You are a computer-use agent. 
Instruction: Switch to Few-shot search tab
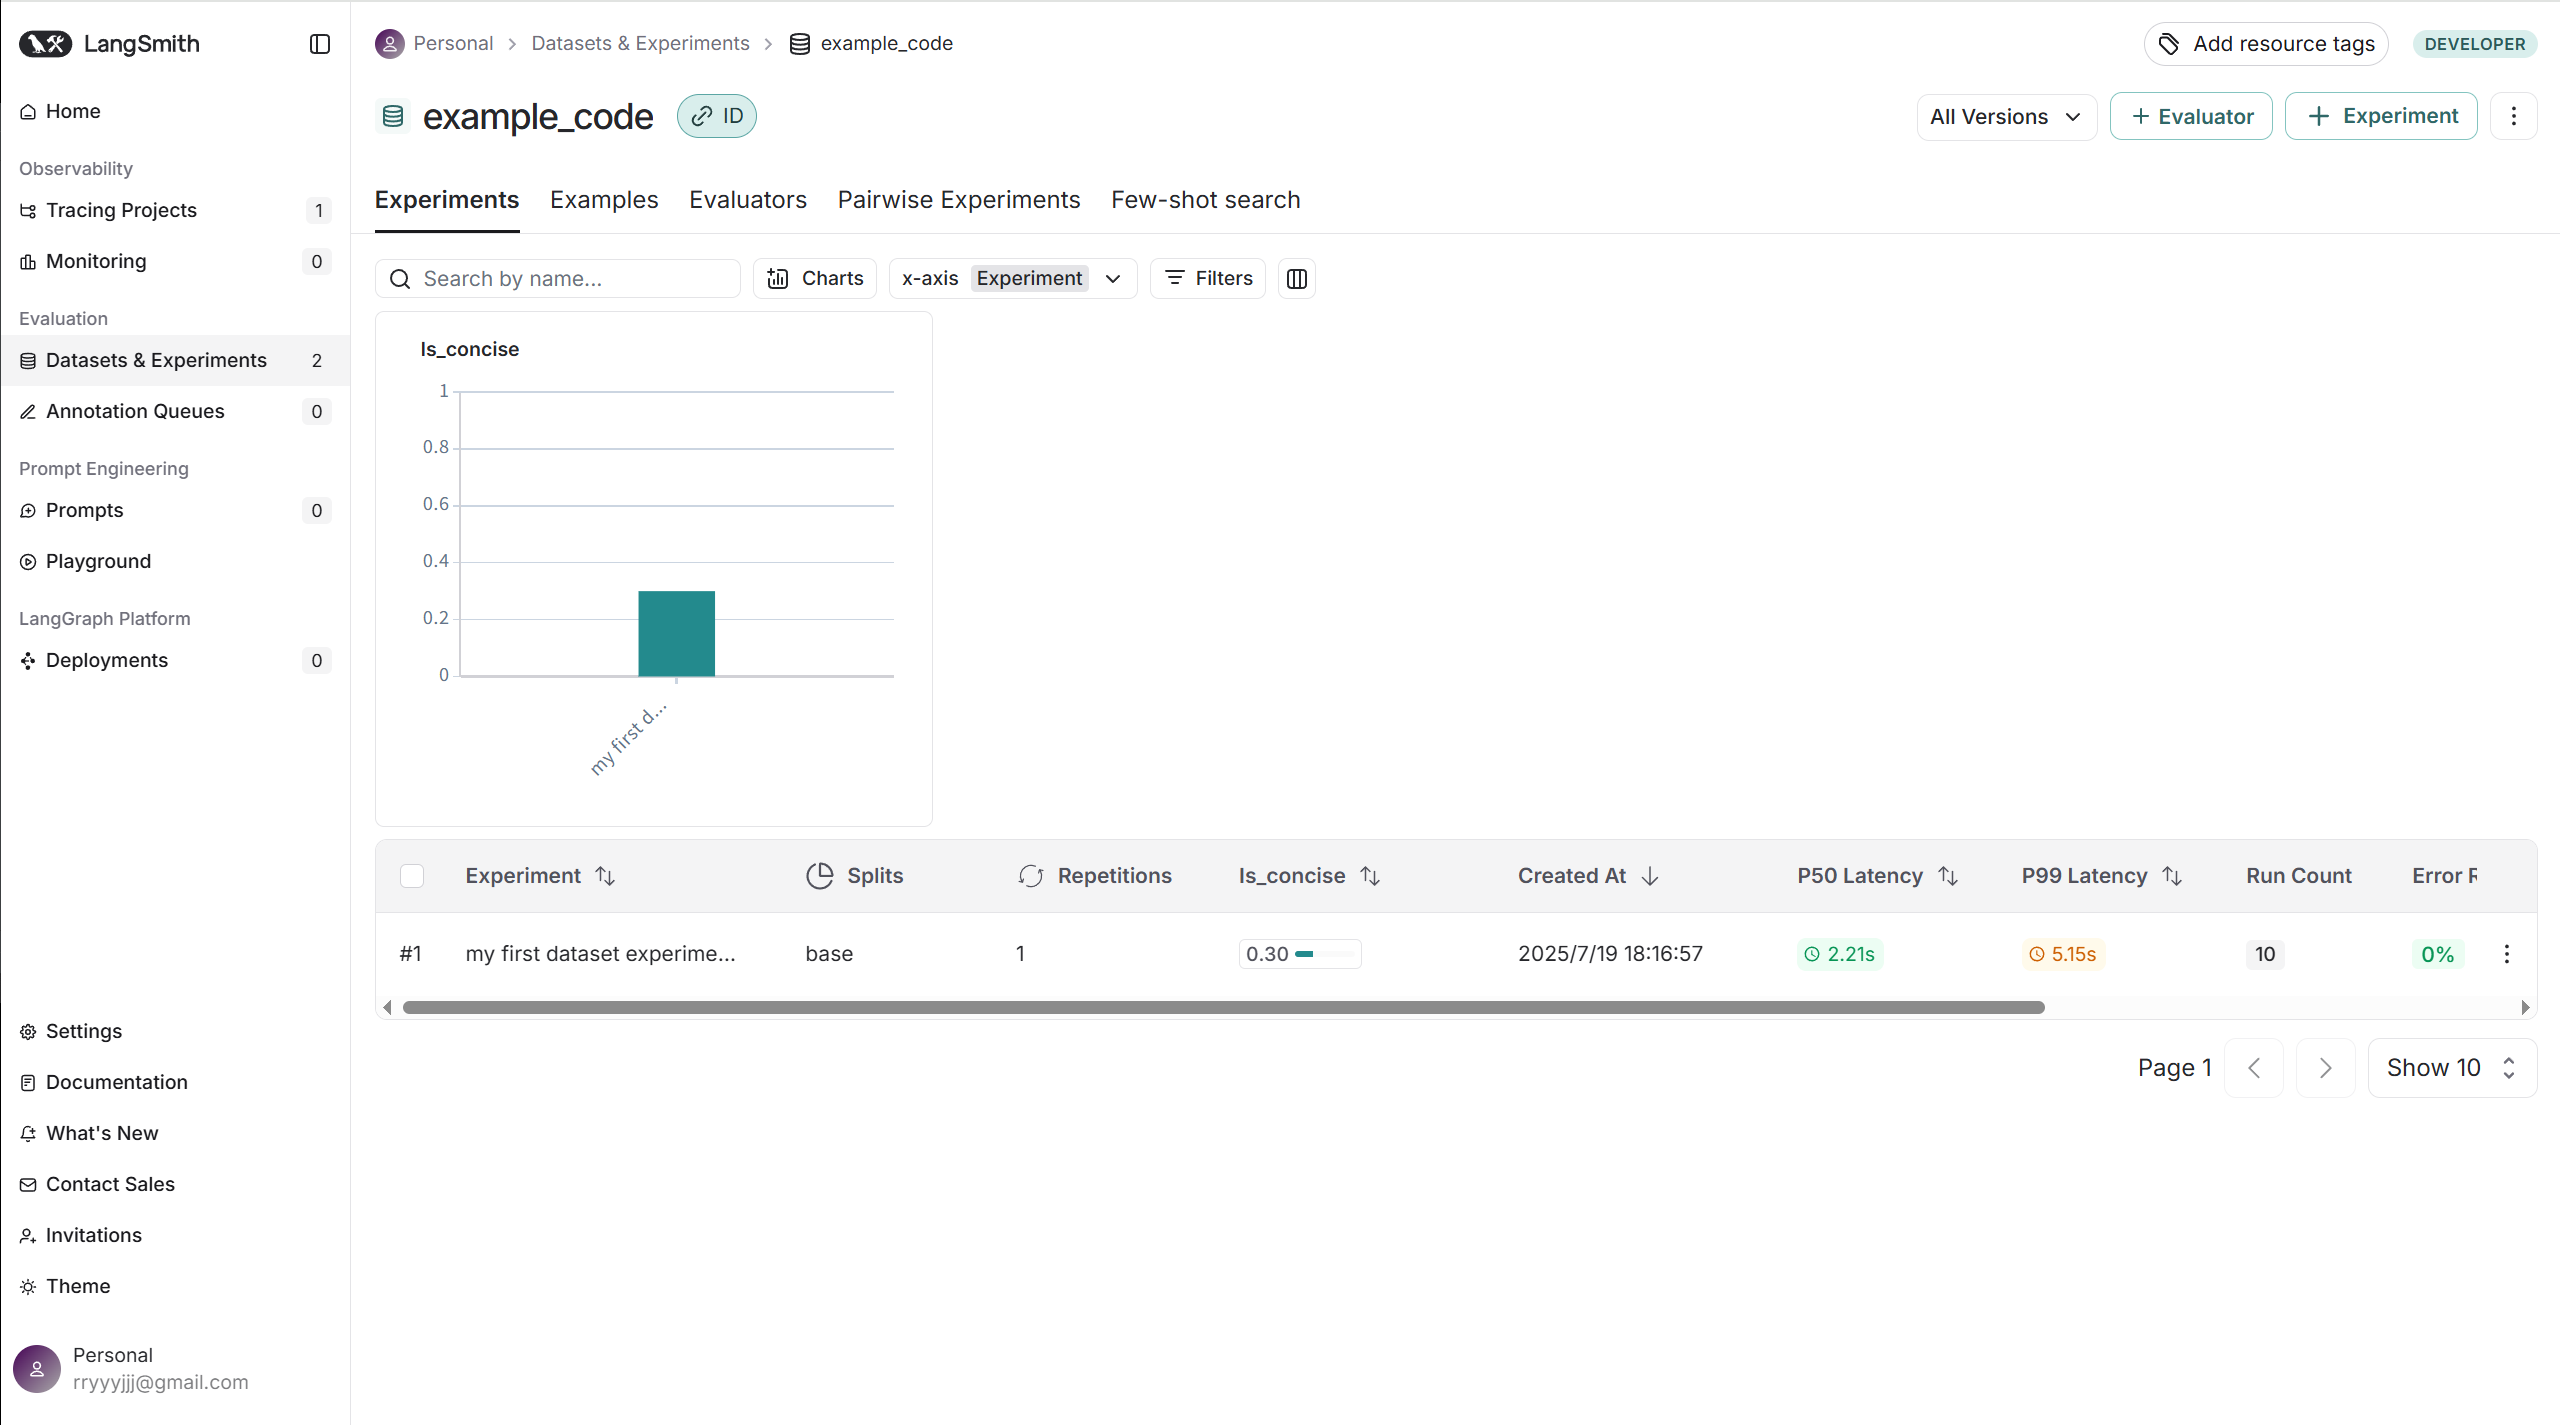pos(1206,200)
